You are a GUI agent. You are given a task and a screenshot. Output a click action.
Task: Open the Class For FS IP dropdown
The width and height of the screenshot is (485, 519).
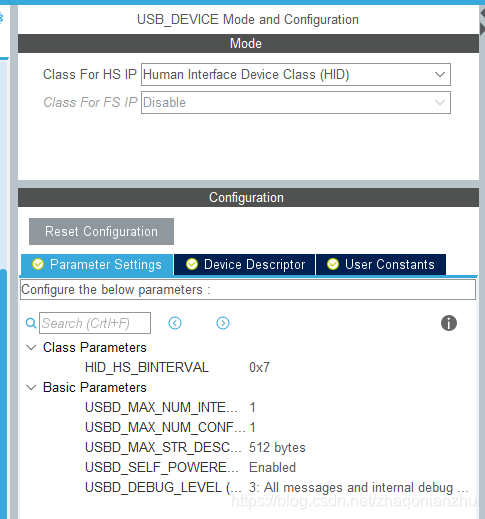click(x=296, y=102)
